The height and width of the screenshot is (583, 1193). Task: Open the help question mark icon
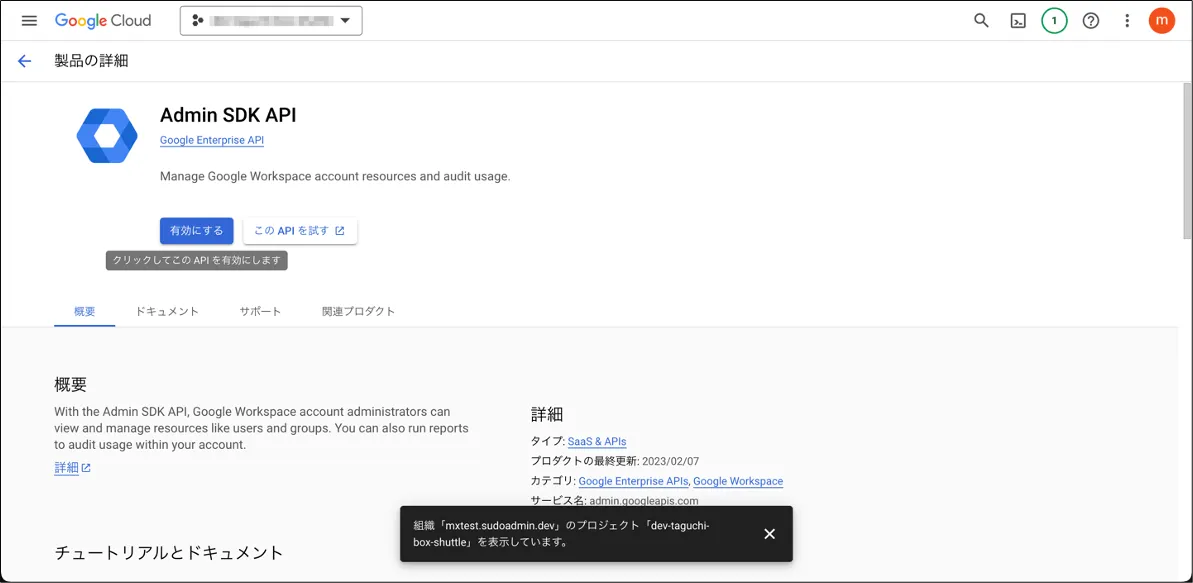[x=1091, y=20]
